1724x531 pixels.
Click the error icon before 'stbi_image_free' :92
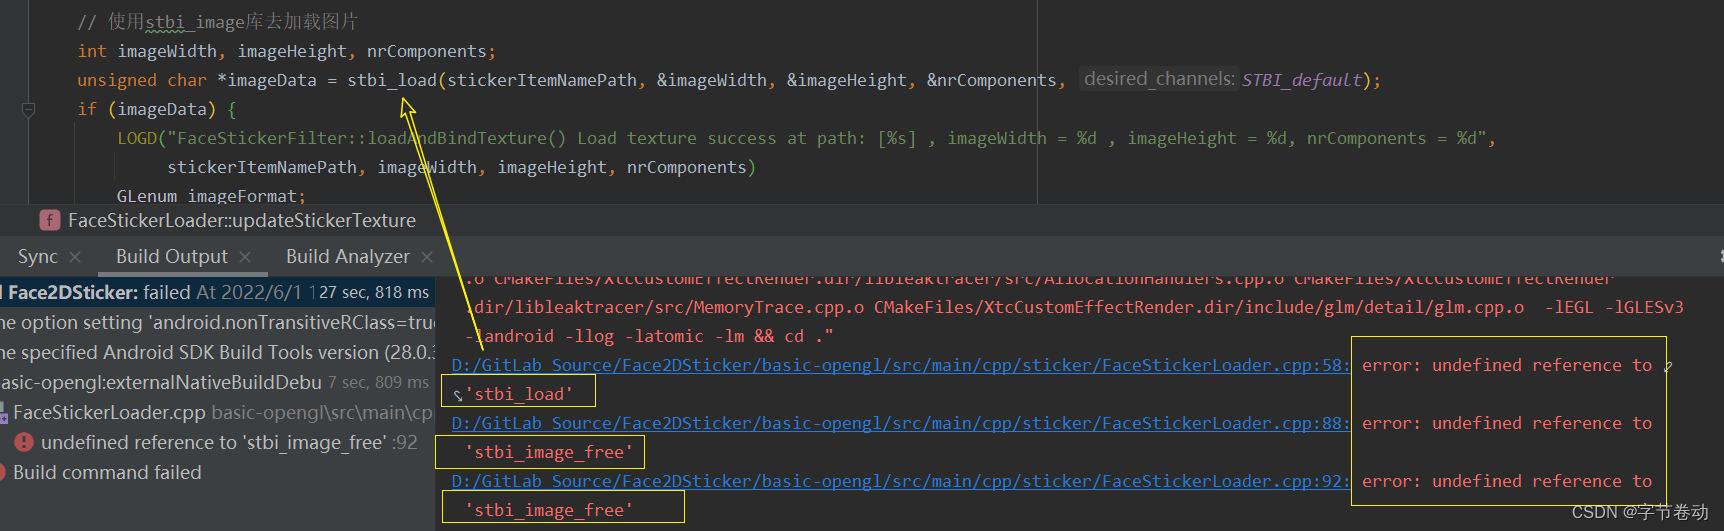click(x=24, y=442)
